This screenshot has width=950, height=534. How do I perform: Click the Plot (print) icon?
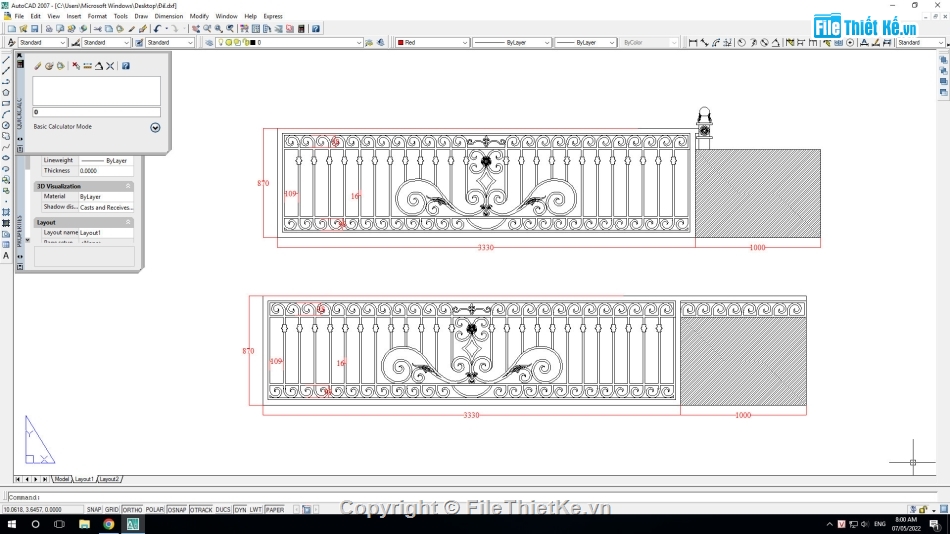[x=49, y=28]
